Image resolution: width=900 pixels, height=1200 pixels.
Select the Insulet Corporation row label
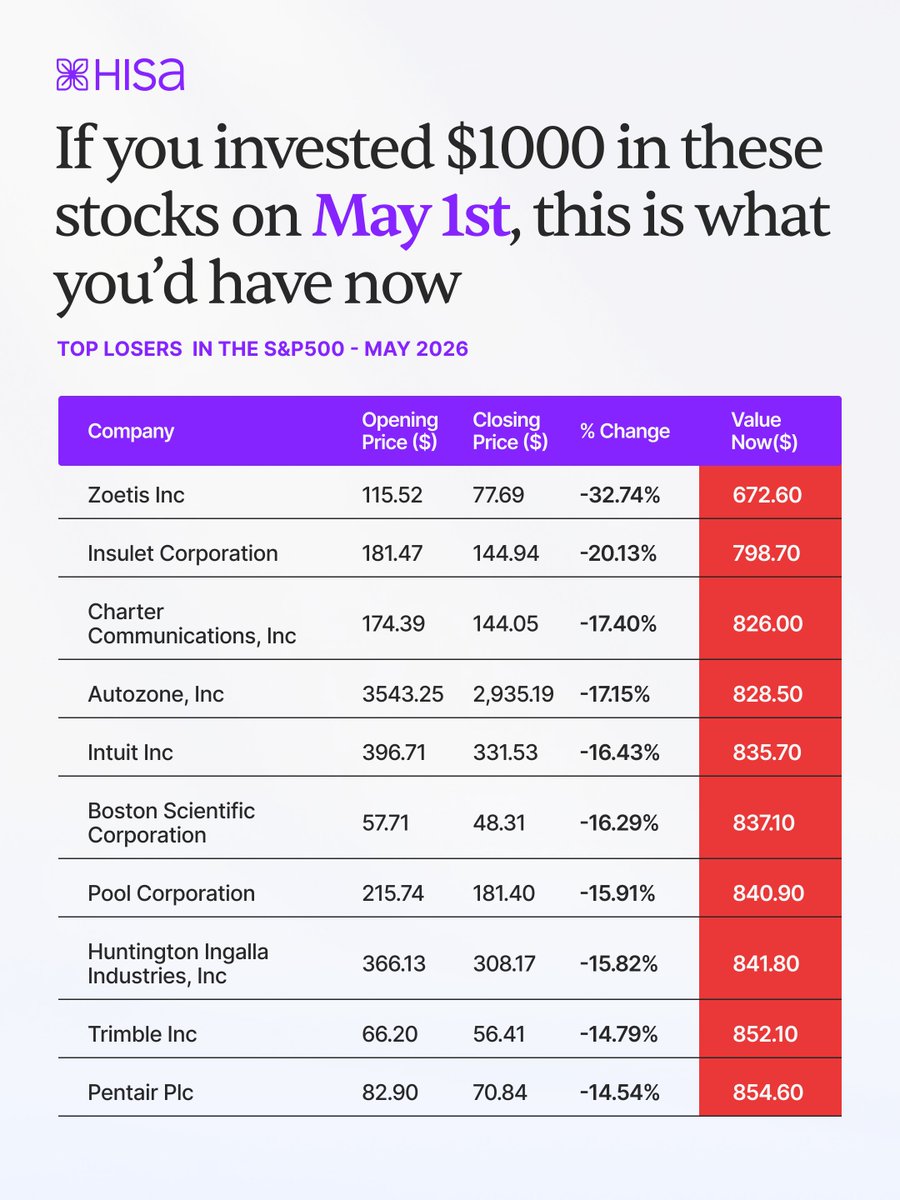click(183, 553)
